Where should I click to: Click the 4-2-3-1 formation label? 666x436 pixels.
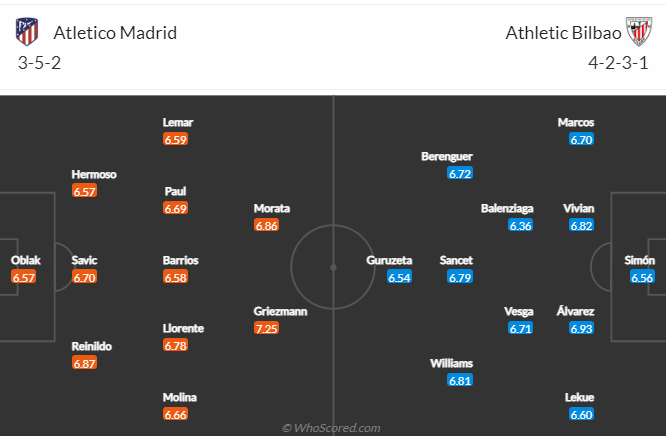point(618,63)
